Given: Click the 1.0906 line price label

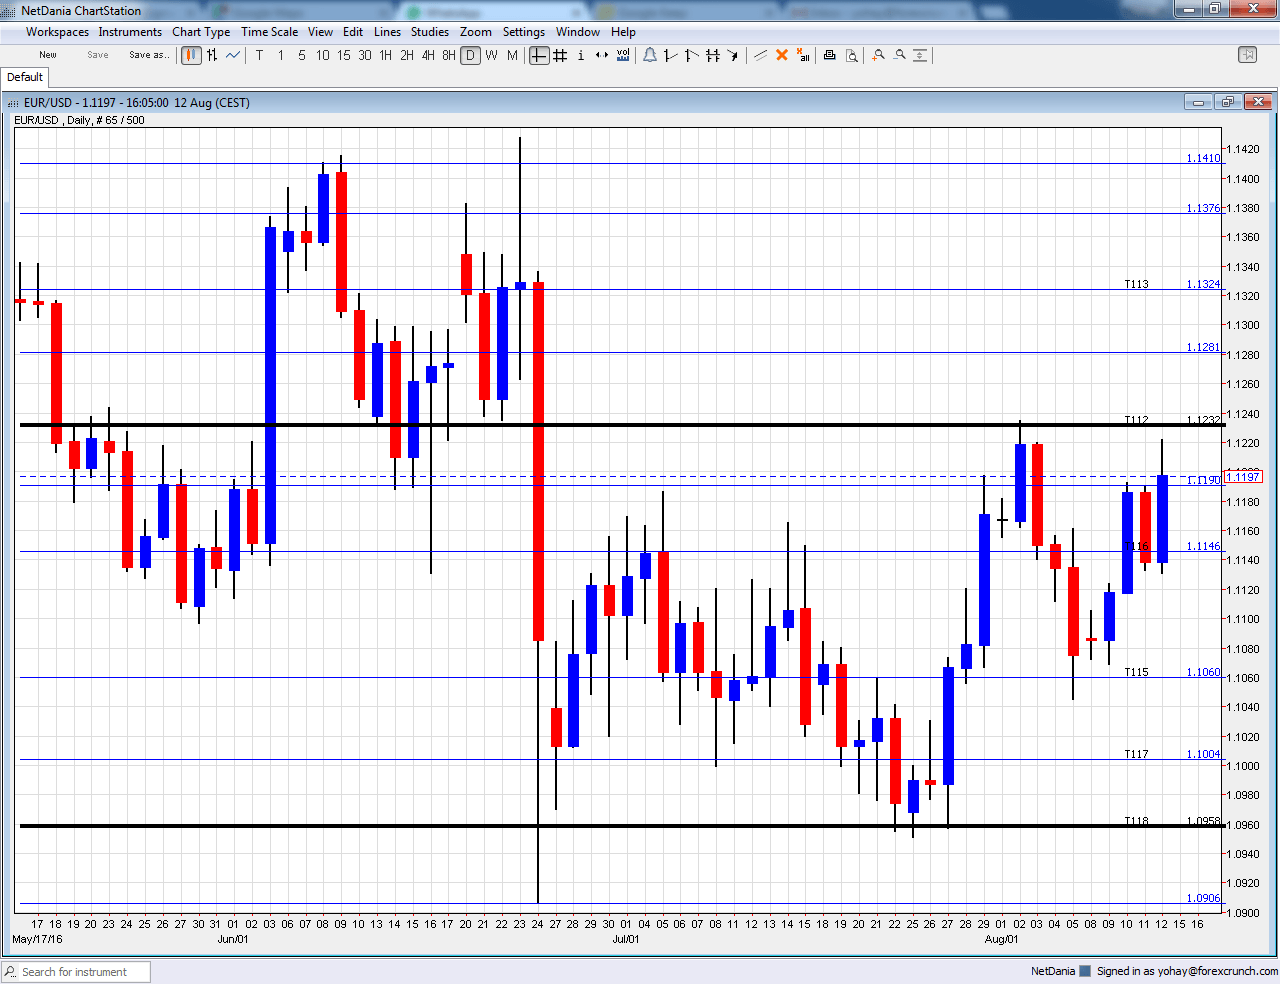Looking at the screenshot, I should click(1203, 898).
